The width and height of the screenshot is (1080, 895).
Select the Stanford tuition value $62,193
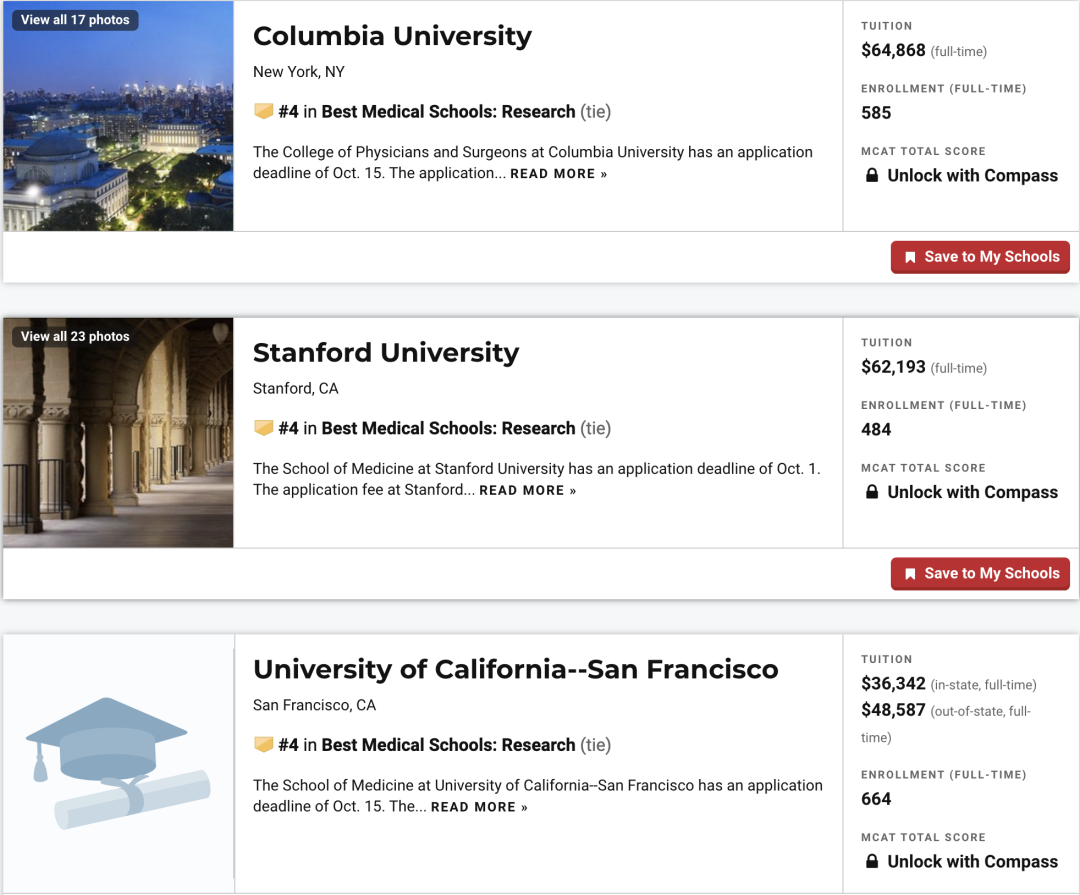893,367
